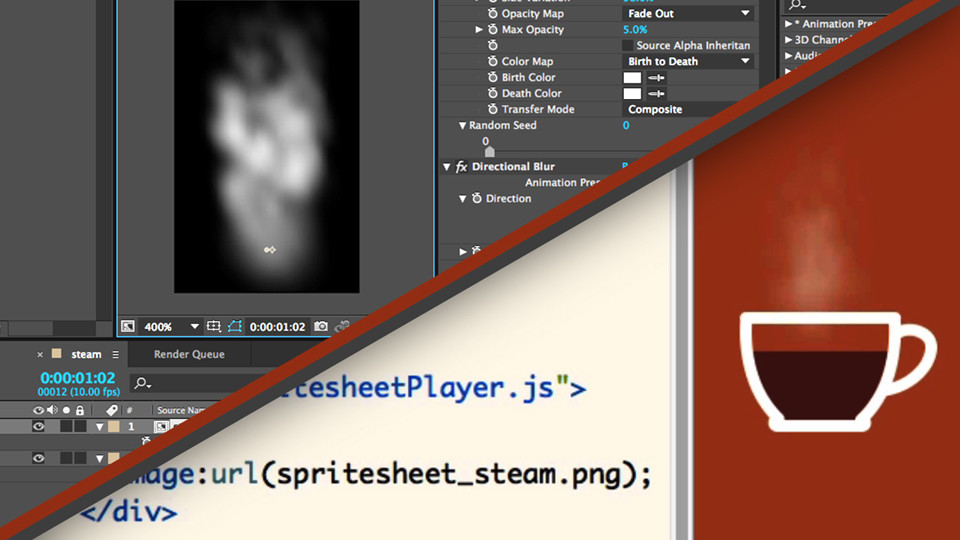Toggle mask and shape path visibility
Image resolution: width=960 pixels, height=540 pixels.
click(x=235, y=326)
